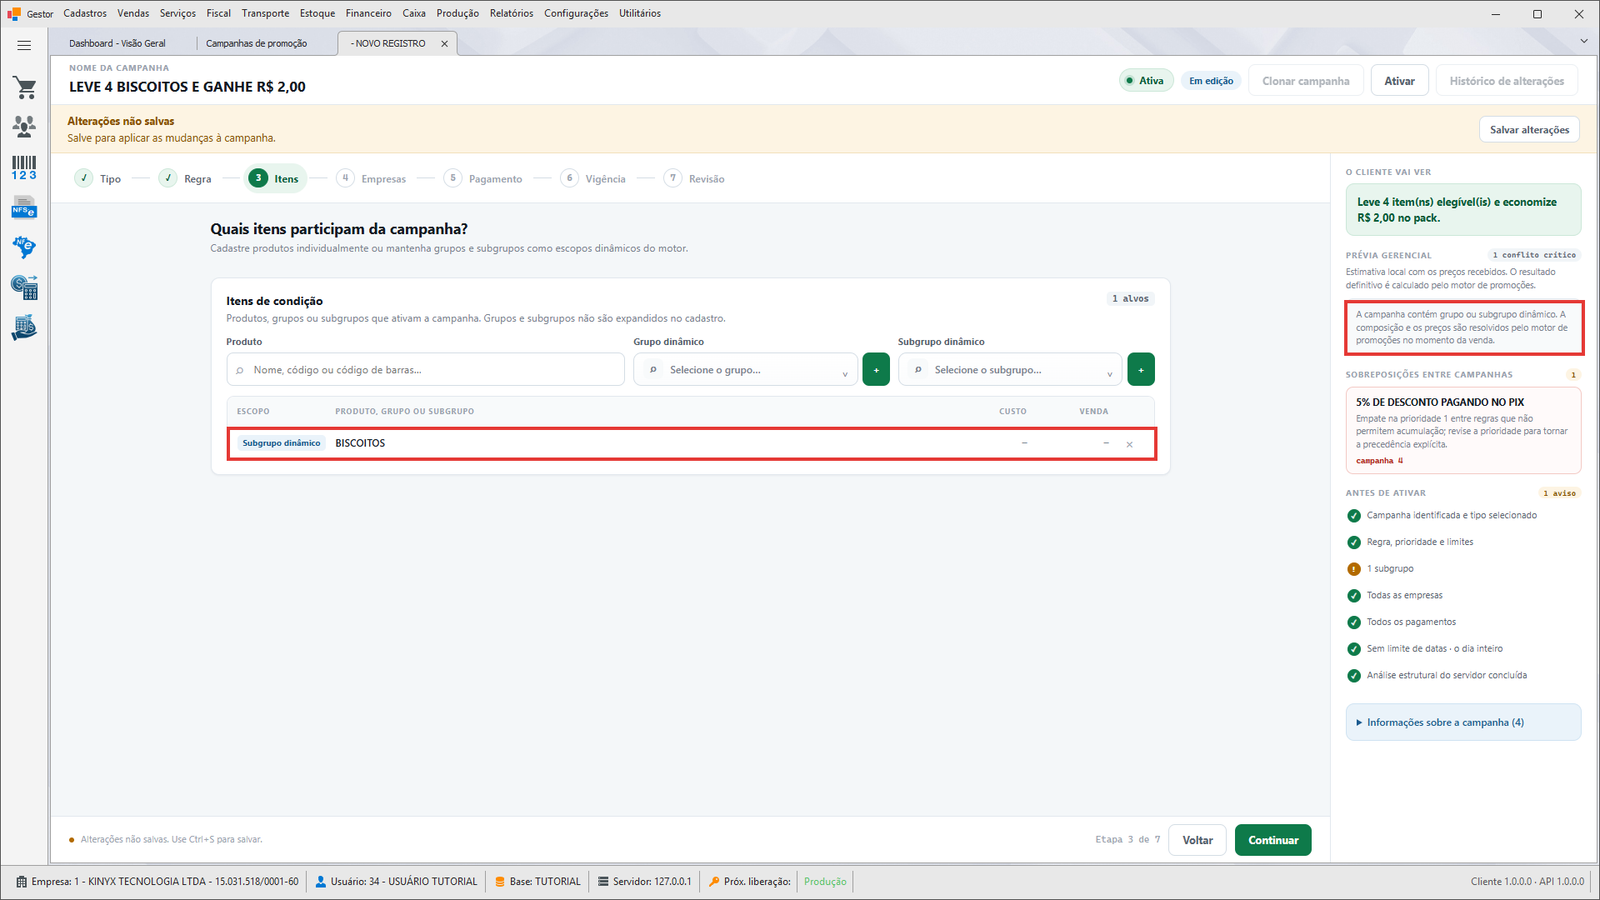
Task: Open the NFS-e sidebar icon
Action: [x=24, y=208]
